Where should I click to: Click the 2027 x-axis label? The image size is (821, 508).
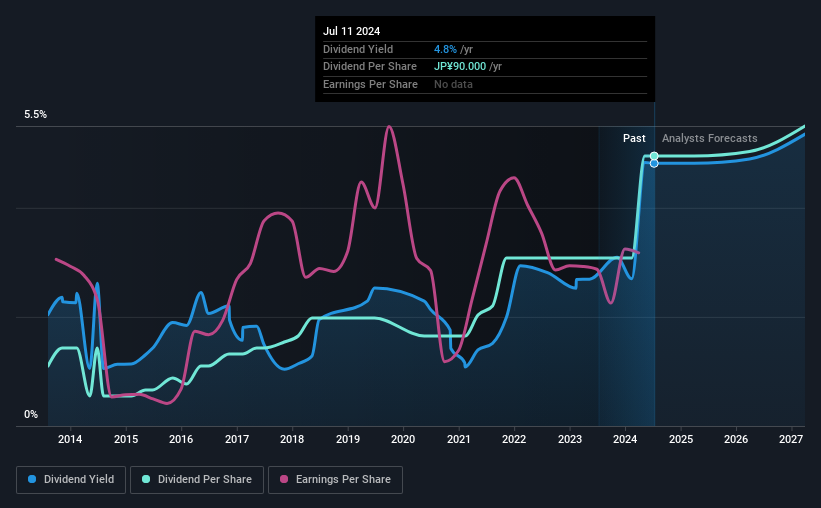click(791, 439)
